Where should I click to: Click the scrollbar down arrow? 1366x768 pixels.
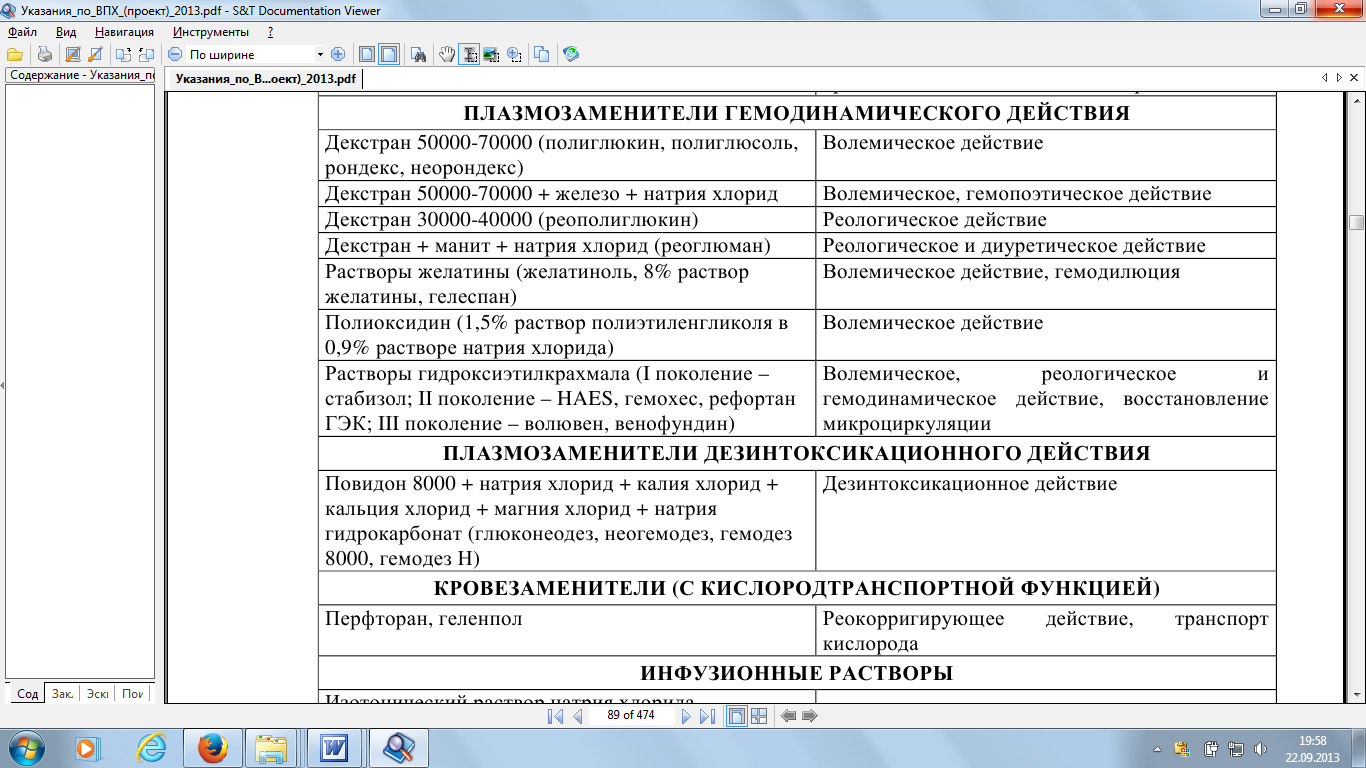tap(1356, 695)
